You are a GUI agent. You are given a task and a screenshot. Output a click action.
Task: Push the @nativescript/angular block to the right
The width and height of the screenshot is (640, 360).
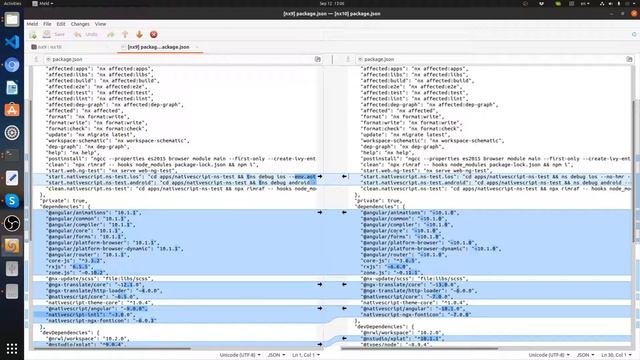pyautogui.click(x=320, y=308)
